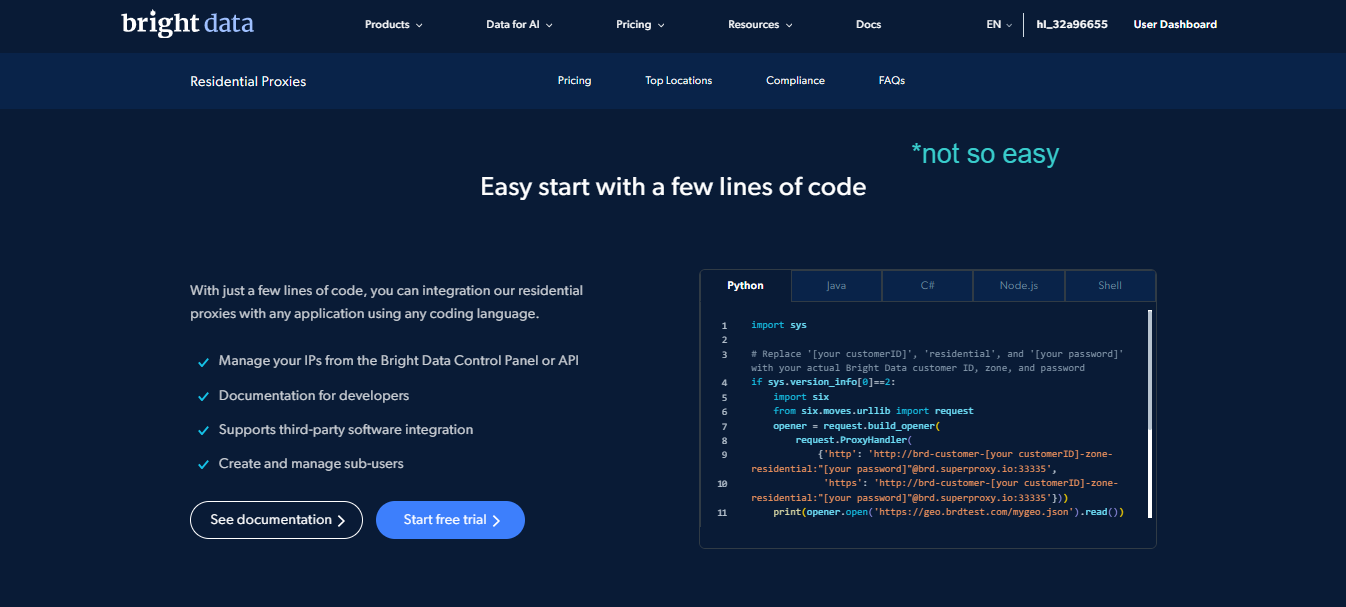This screenshot has height=607, width=1346.
Task: Open the Pricing dropdown in top navigation
Action: 640,25
